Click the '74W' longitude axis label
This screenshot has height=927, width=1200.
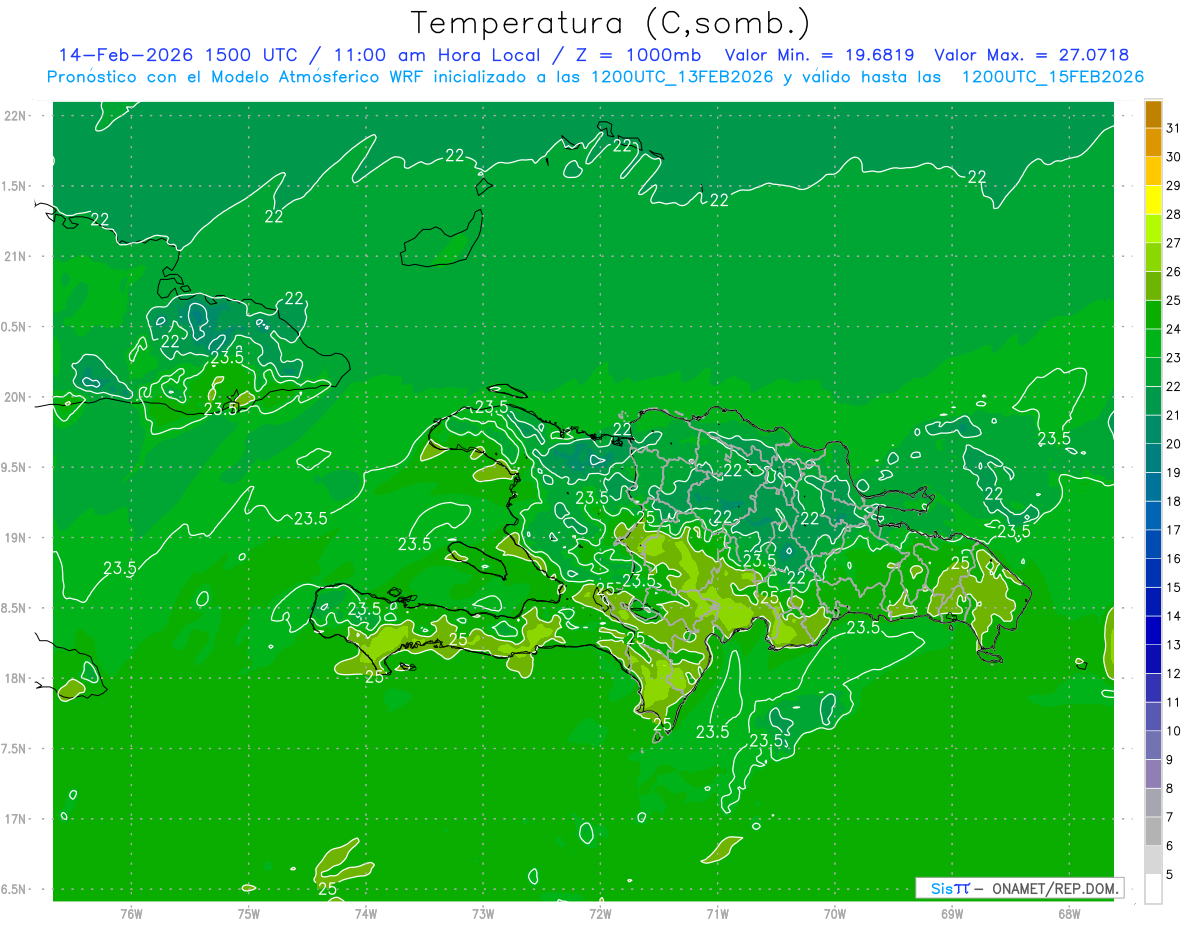pyautogui.click(x=366, y=913)
